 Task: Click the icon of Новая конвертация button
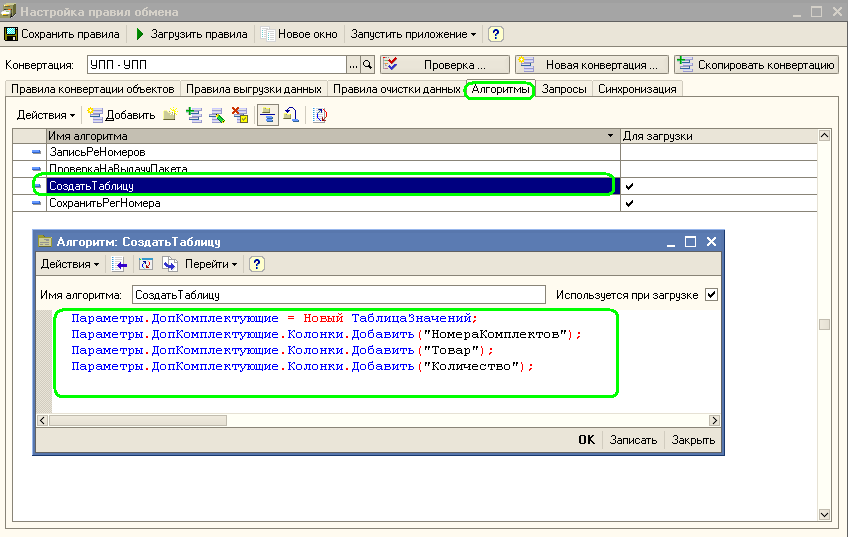click(x=526, y=64)
